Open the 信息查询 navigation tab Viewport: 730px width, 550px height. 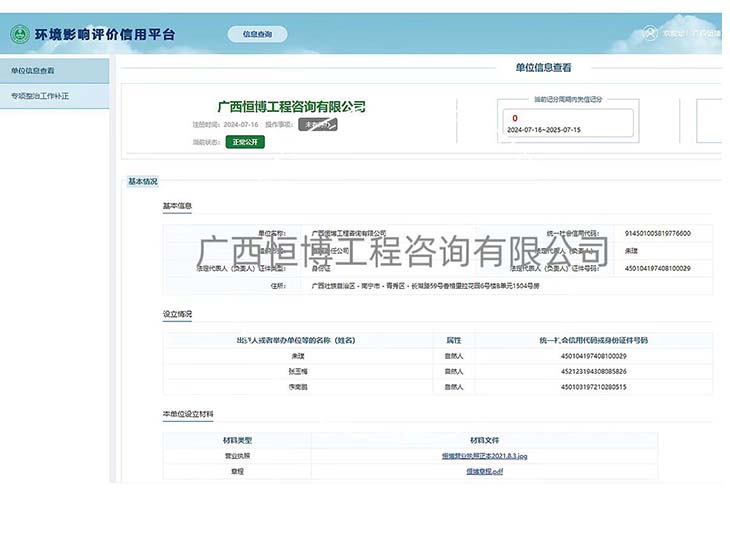(257, 34)
